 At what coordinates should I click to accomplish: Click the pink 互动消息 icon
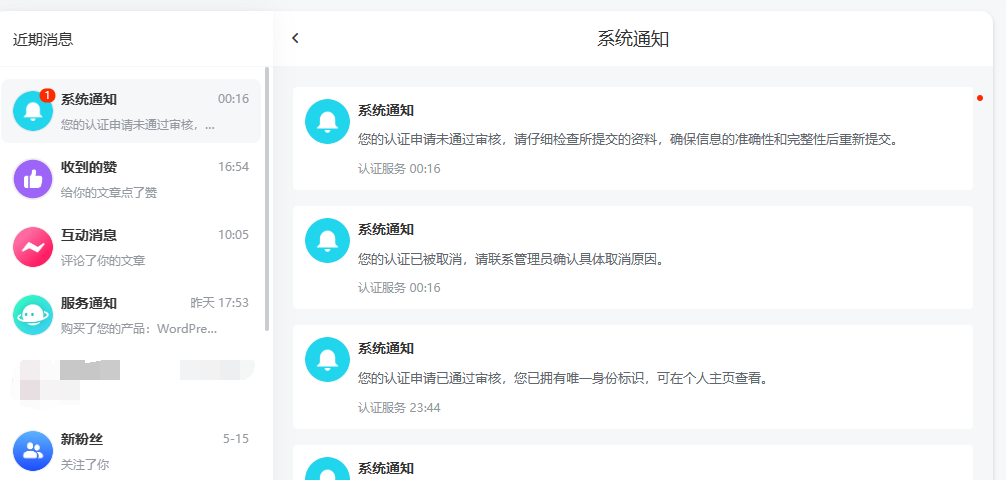[x=32, y=247]
